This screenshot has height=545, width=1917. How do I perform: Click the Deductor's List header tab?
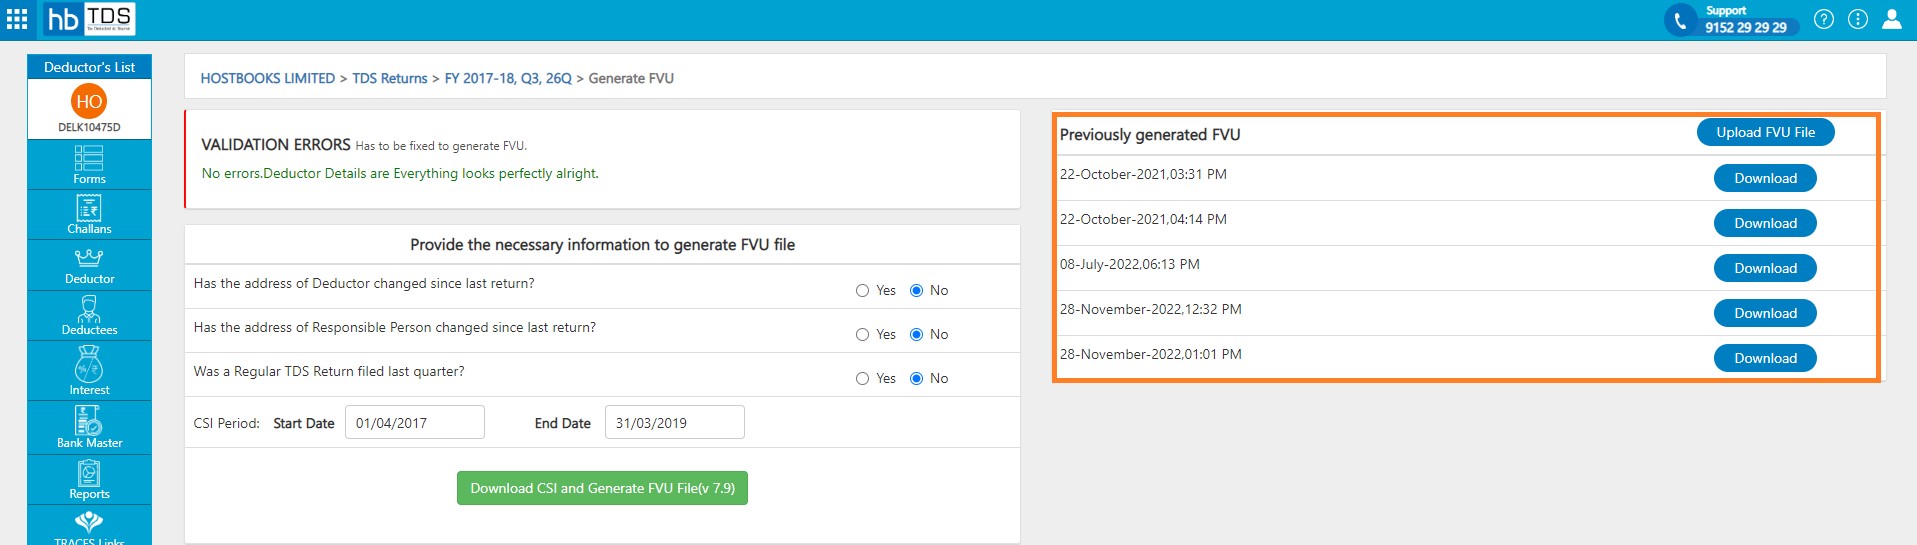click(x=89, y=67)
